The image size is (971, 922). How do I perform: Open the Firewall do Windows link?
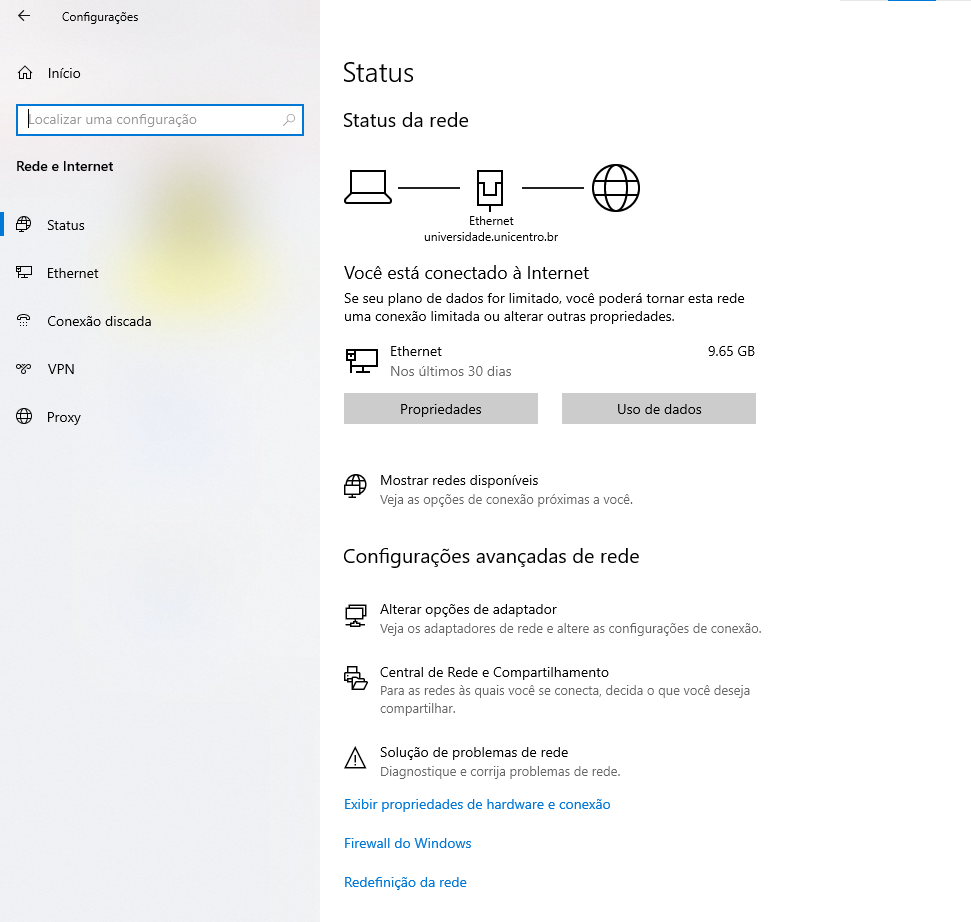click(407, 843)
